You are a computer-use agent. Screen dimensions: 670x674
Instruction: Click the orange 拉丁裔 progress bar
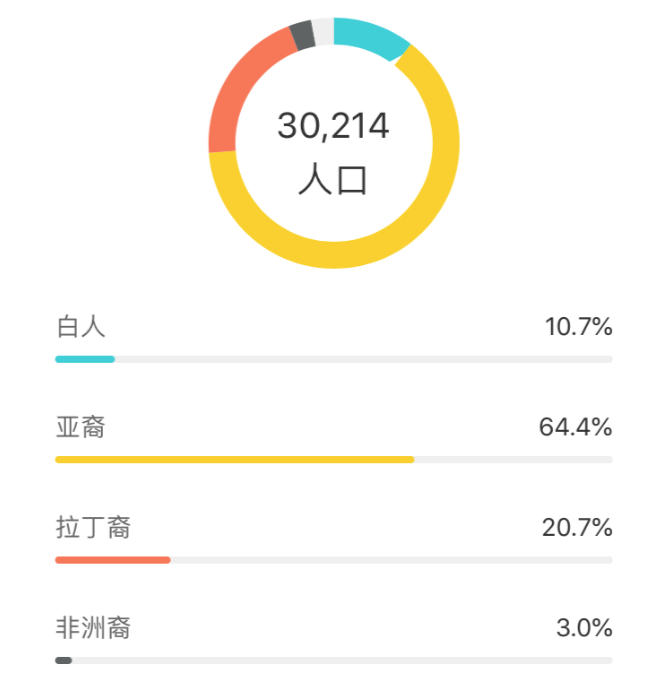pos(112,560)
